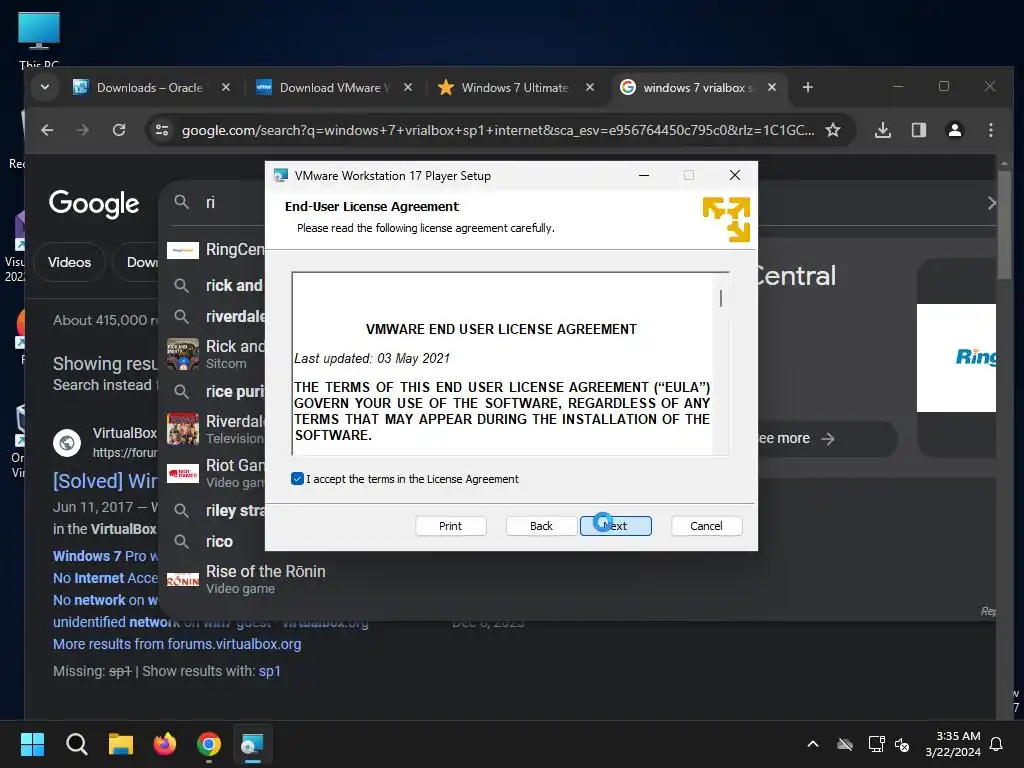Click the RingCentral logo thumbnail
Image resolution: width=1024 pixels, height=768 pixels.
[956, 358]
